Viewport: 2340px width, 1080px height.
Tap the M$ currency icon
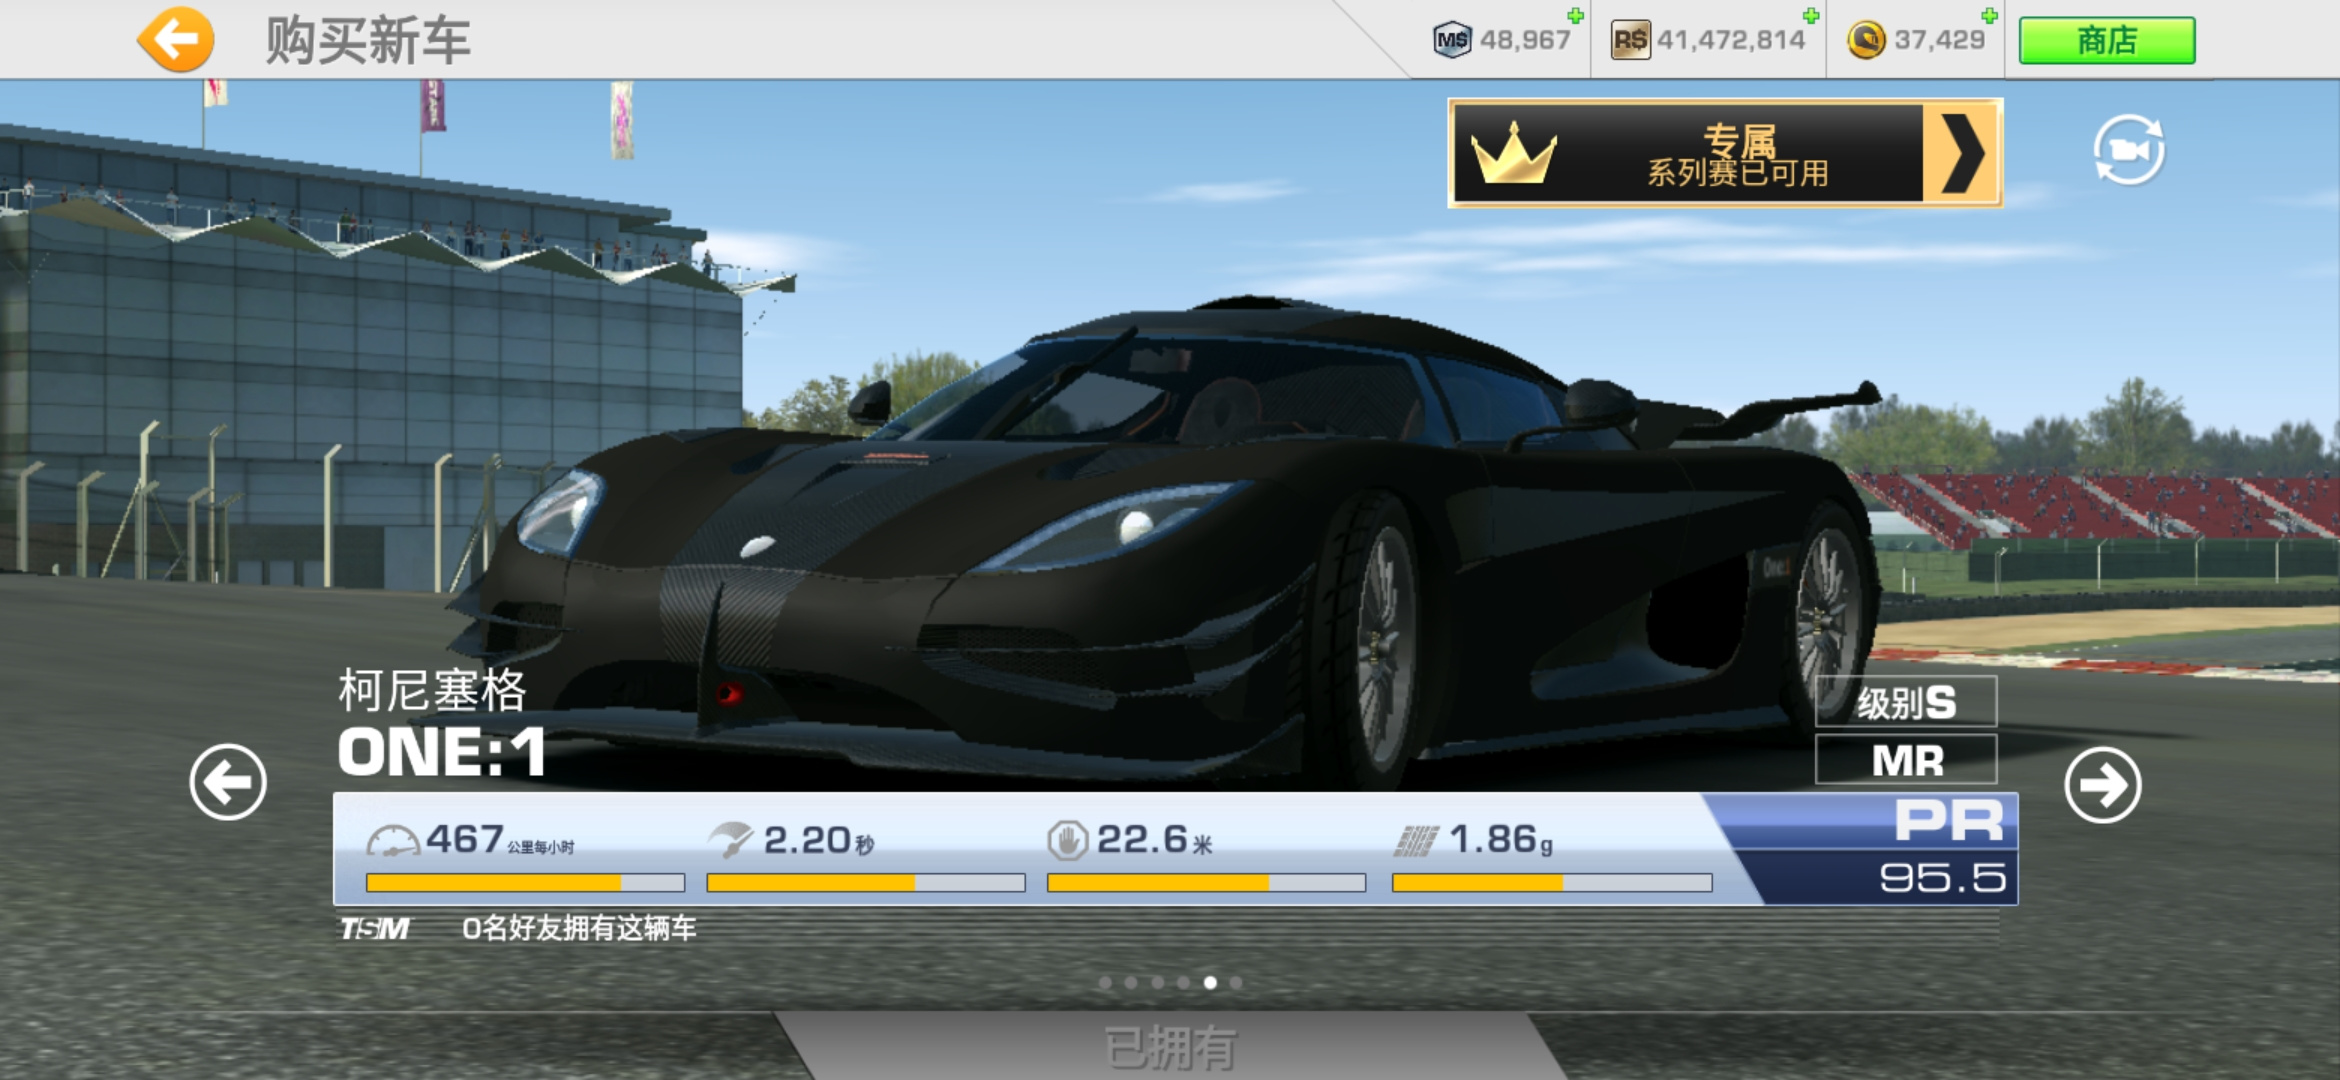click(1452, 40)
